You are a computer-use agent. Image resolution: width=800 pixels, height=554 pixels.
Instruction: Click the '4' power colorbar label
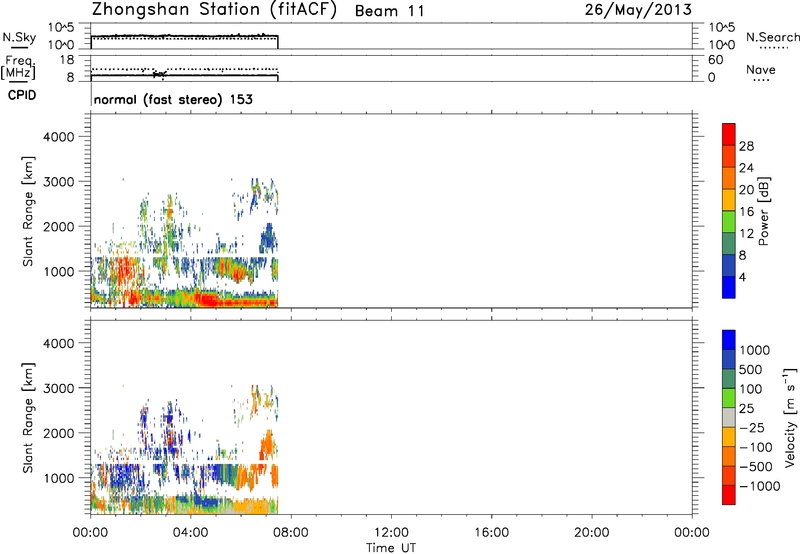pos(742,277)
